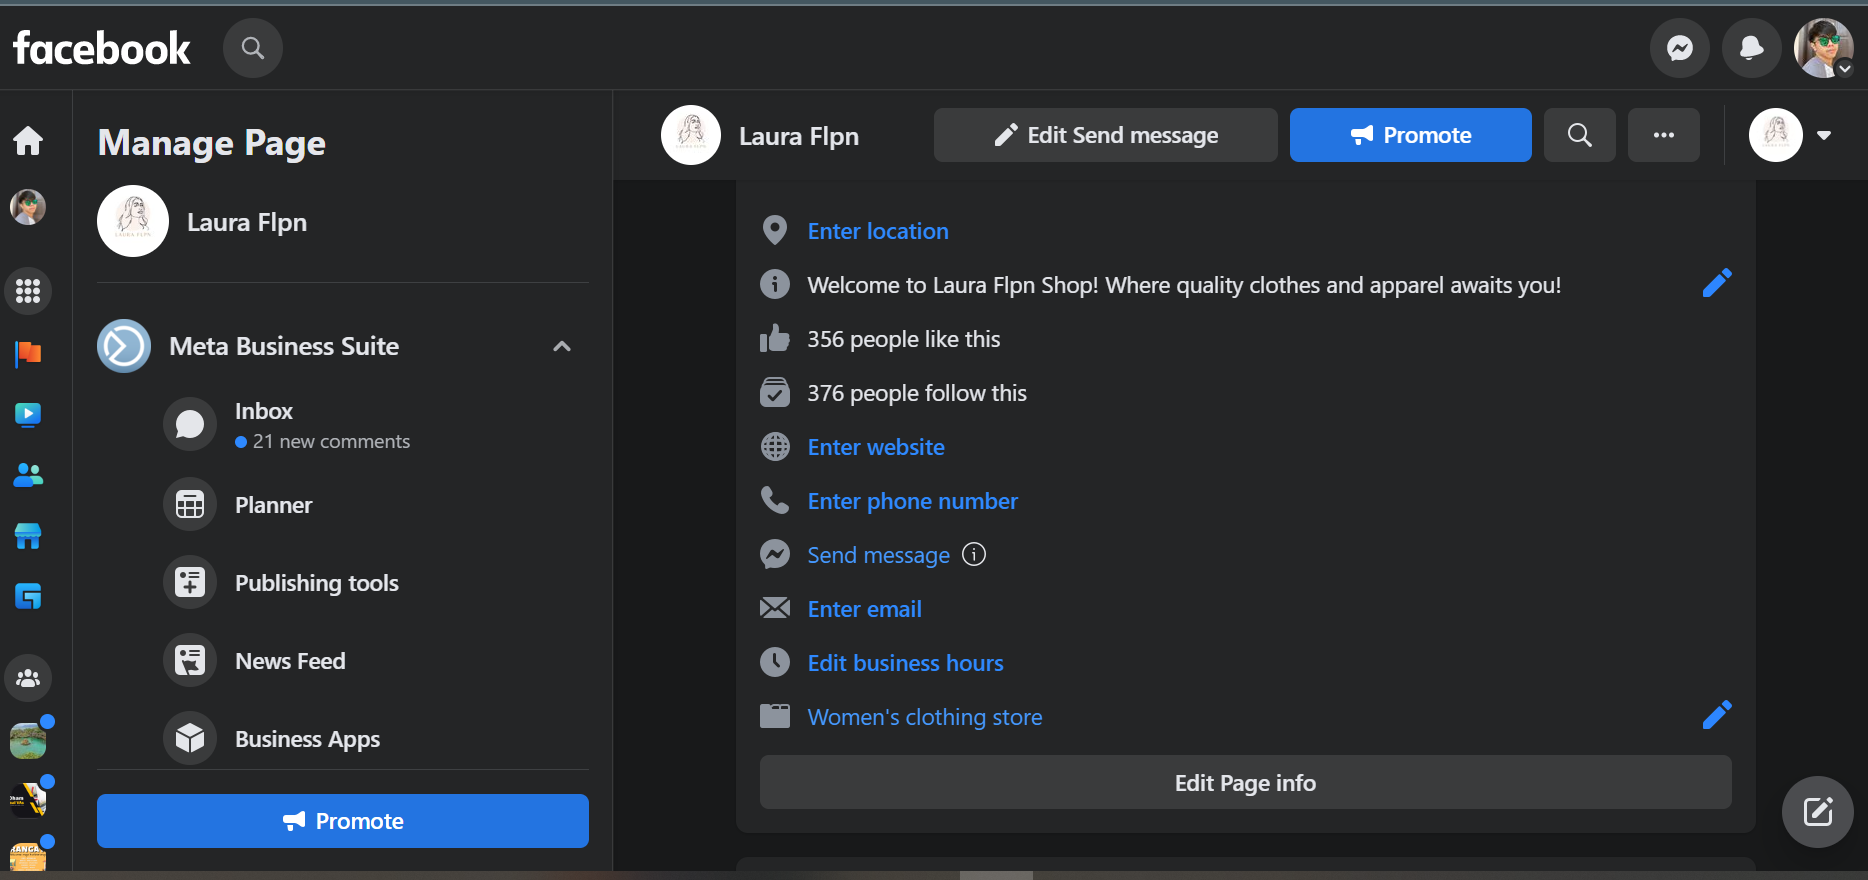Open Planner in the sidebar menu
This screenshot has width=1868, height=880.
click(x=273, y=505)
